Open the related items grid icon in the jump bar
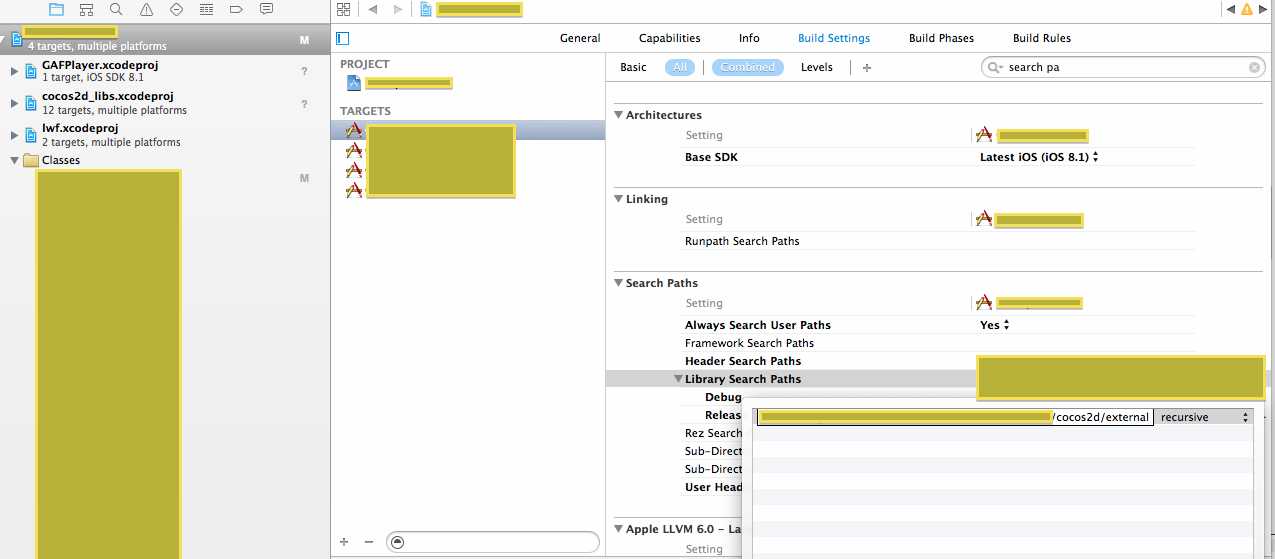1275x559 pixels. pyautogui.click(x=344, y=9)
